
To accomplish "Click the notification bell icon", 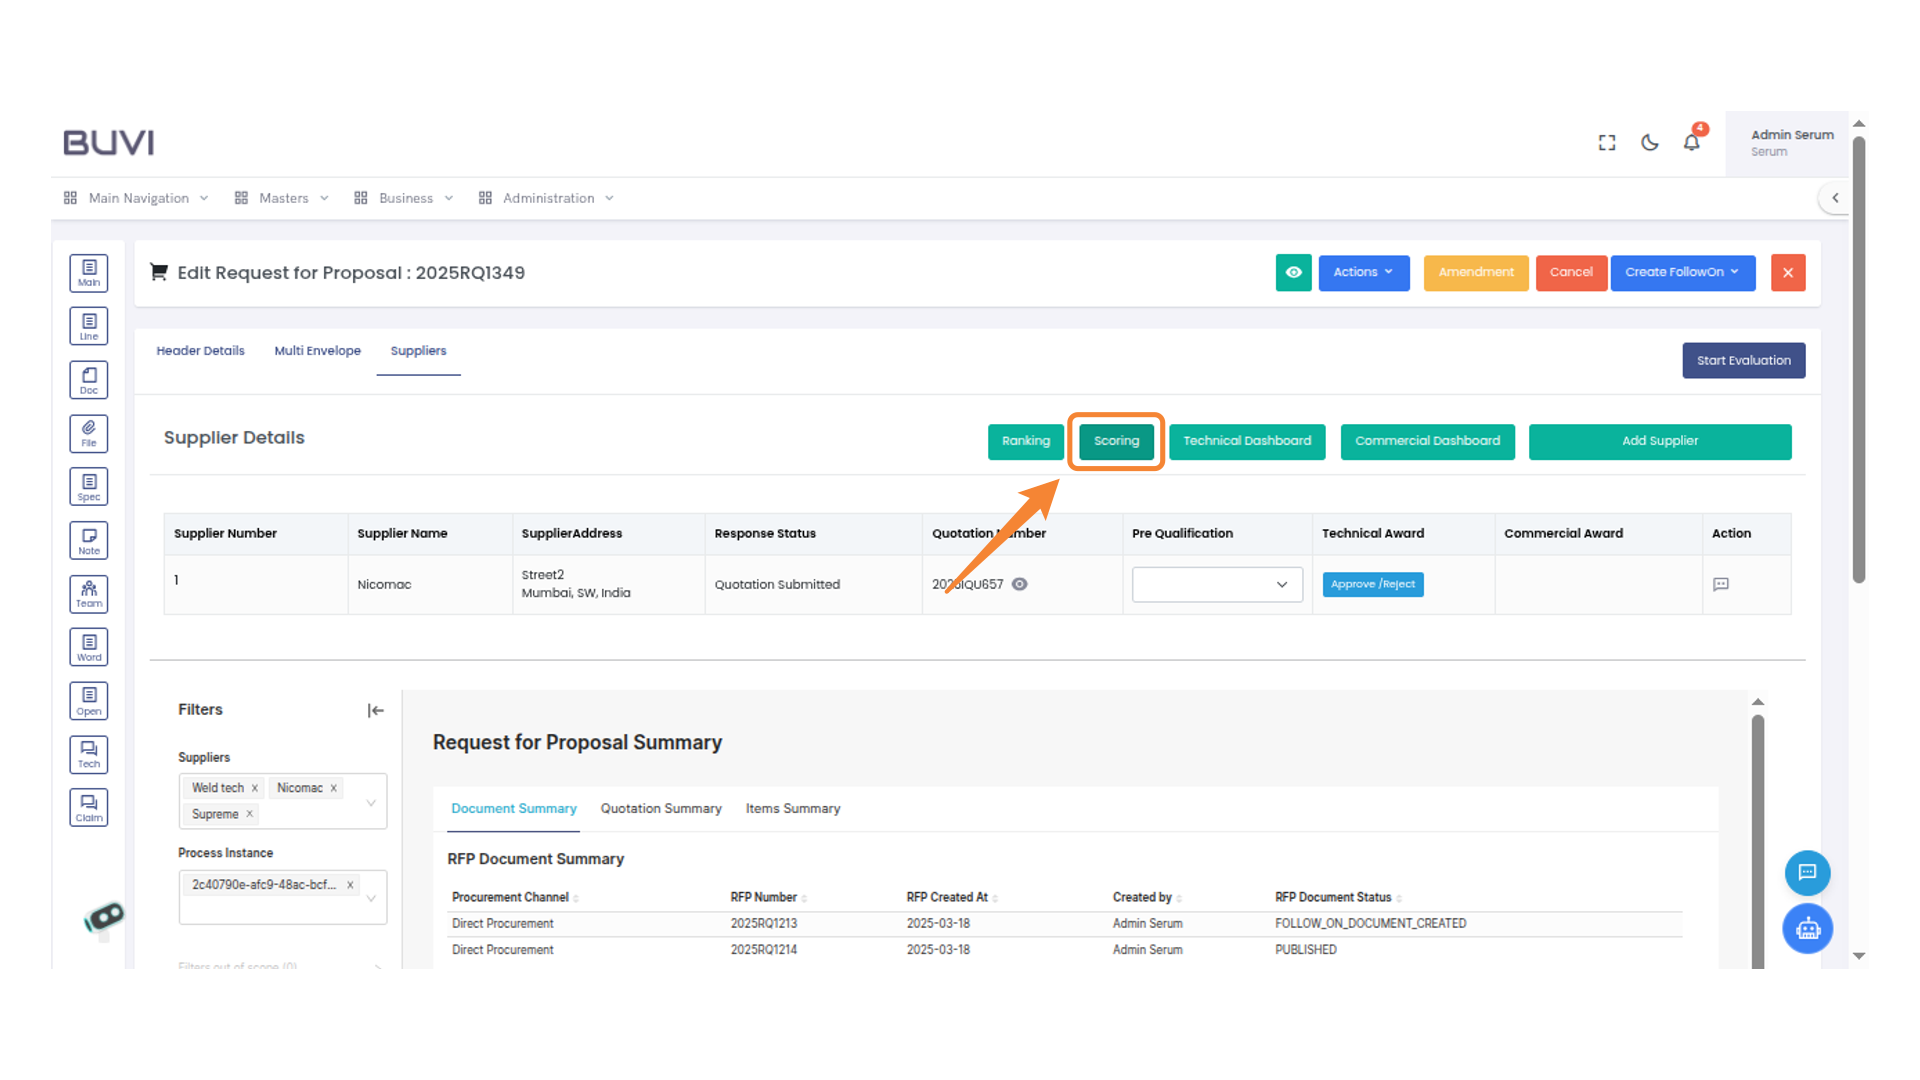I will (1691, 143).
